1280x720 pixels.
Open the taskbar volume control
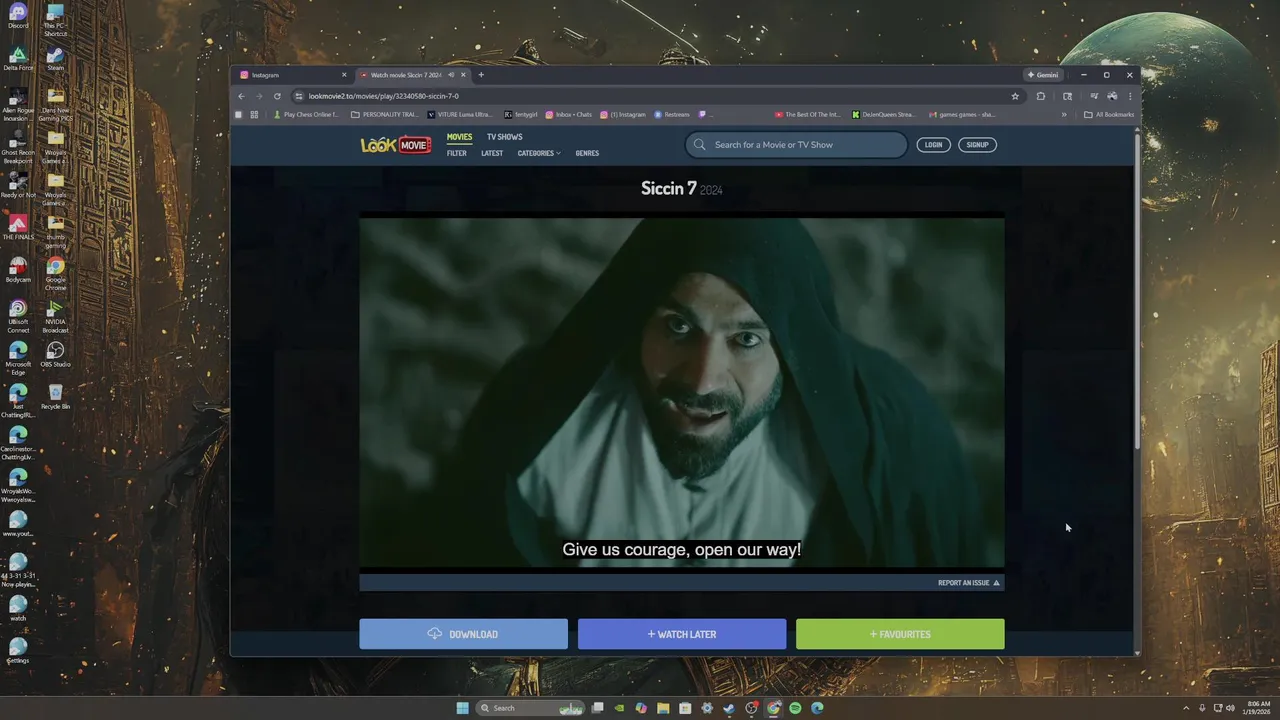tap(1230, 708)
